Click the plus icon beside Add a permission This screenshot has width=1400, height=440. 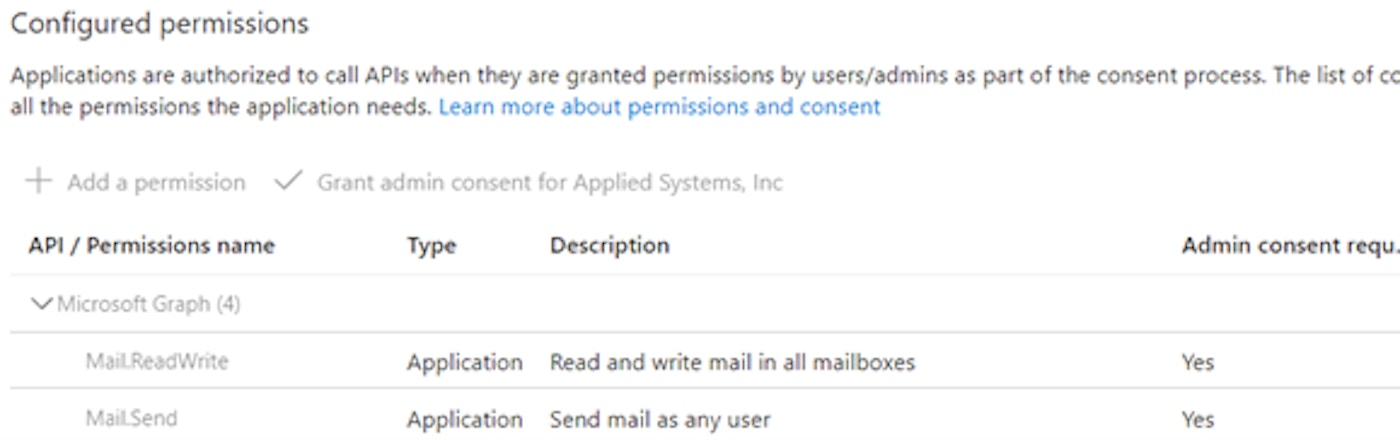point(39,181)
